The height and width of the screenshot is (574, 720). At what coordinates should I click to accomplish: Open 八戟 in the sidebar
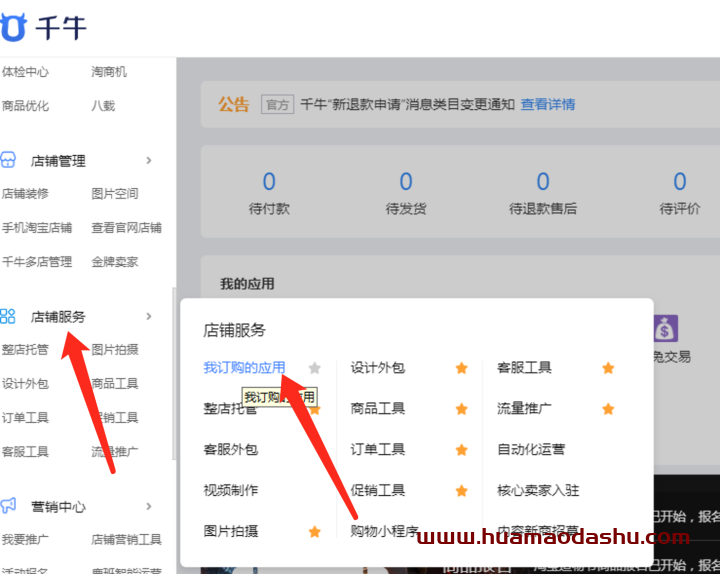tap(103, 106)
